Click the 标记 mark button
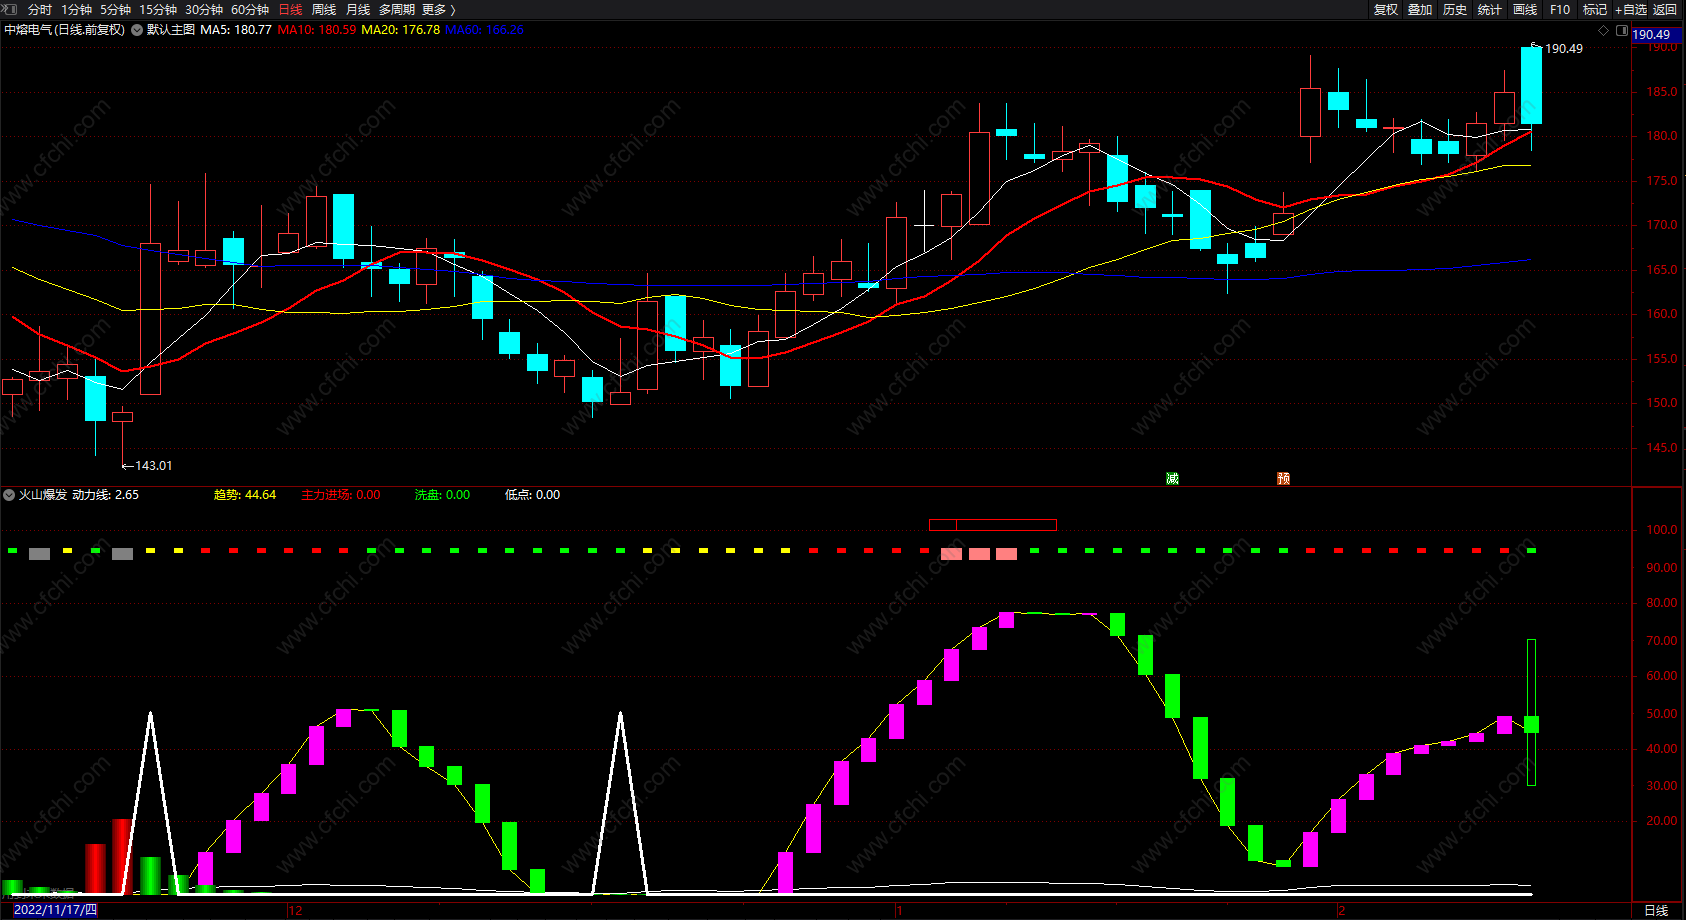1686x920 pixels. point(1595,9)
